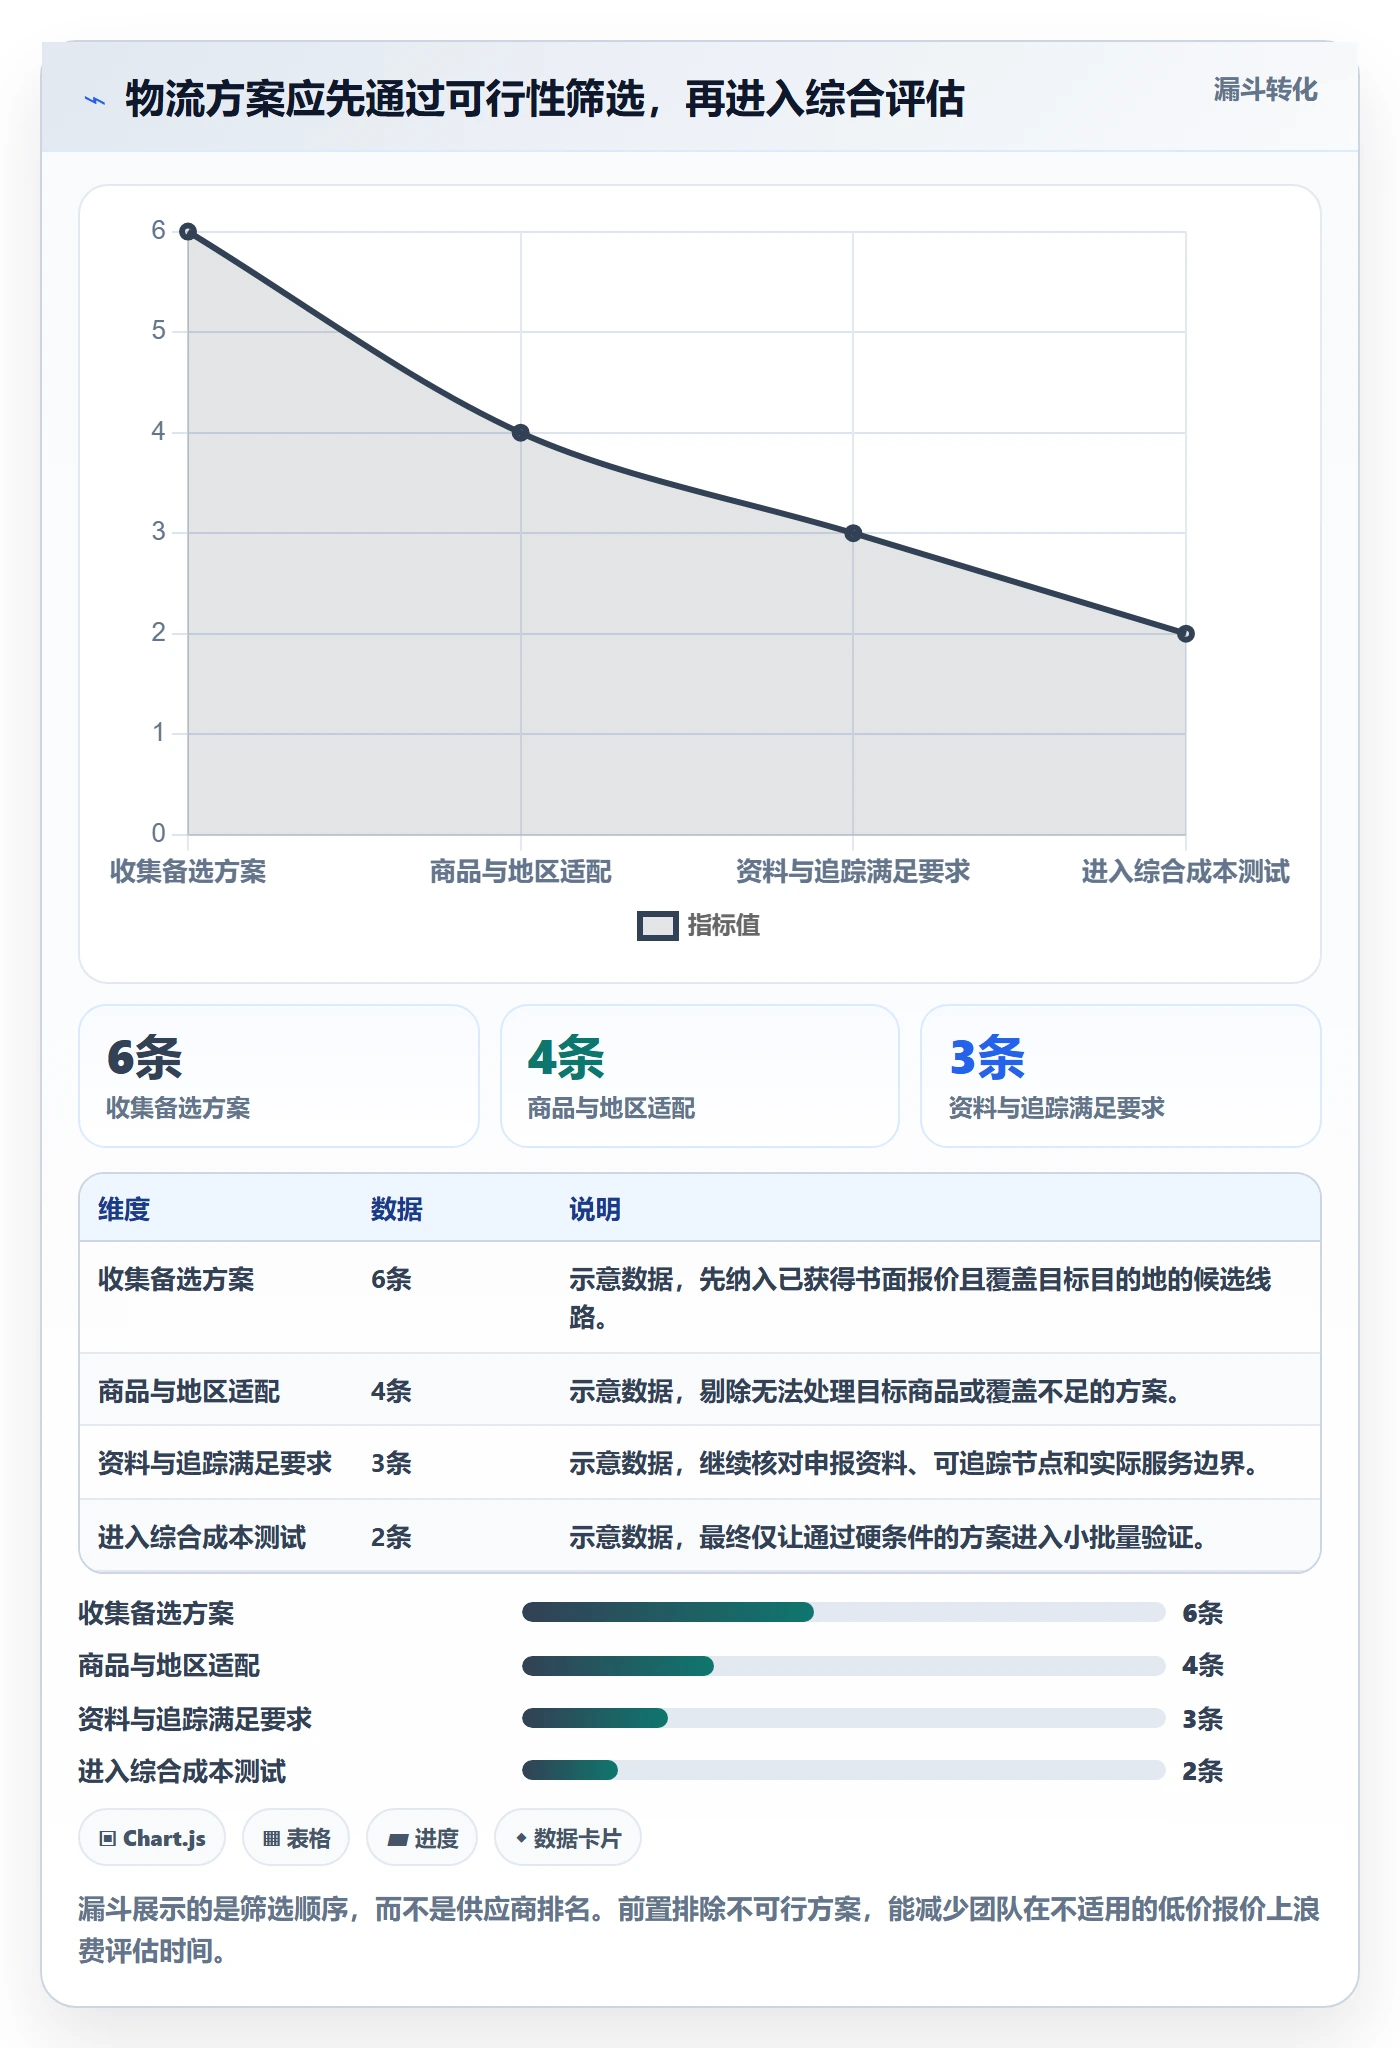Click table cell 收集备选方案 in first row
Viewport: 1400px width, 2048px height.
pyautogui.click(x=176, y=1279)
